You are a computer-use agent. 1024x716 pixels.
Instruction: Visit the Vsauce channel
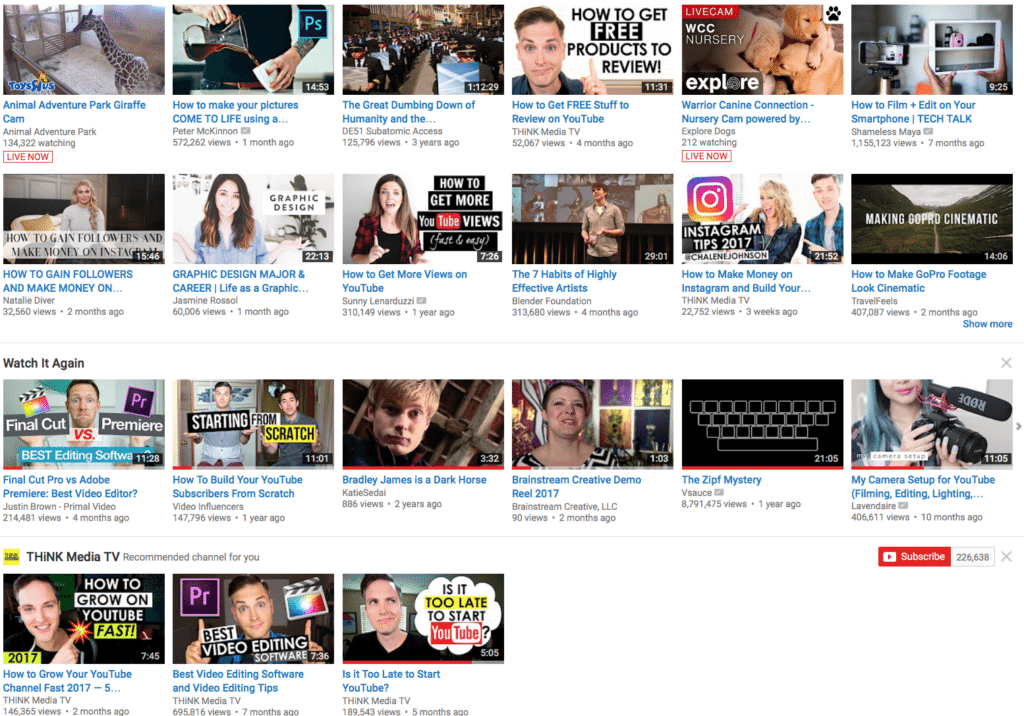pyautogui.click(x=697, y=493)
